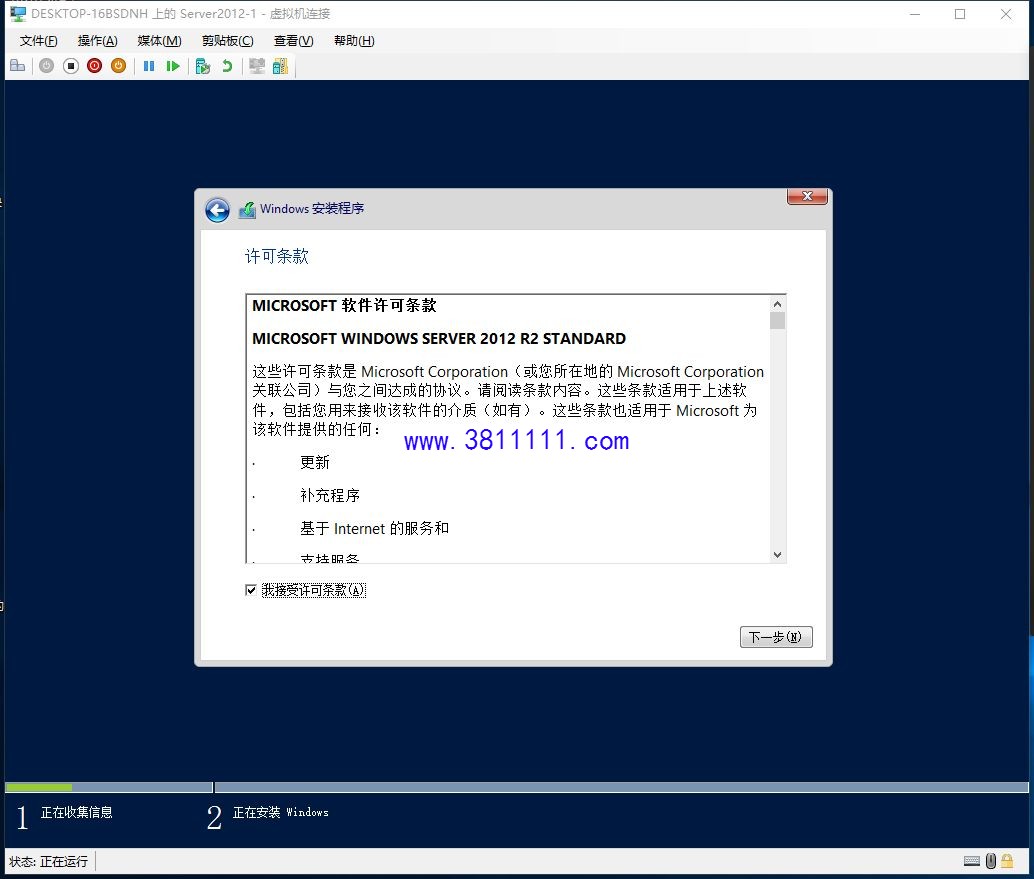Viewport: 1034px width, 879px height.
Task: Click the keyboard status icon
Action: (x=972, y=861)
